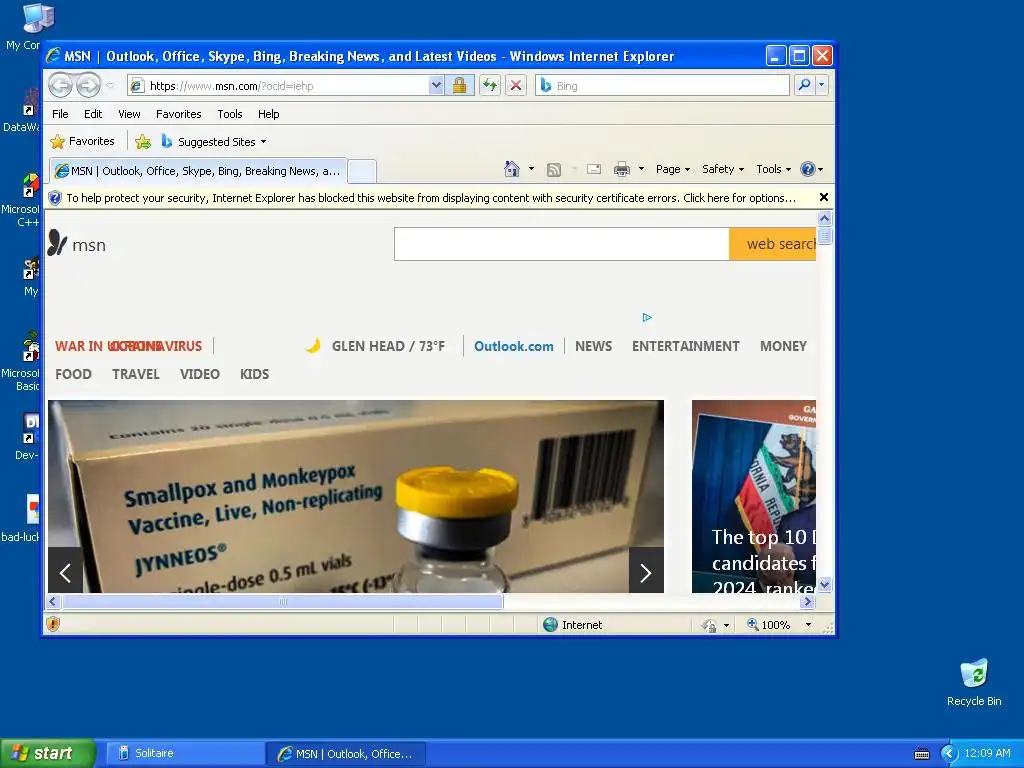Click the web search button

pyautogui.click(x=773, y=244)
